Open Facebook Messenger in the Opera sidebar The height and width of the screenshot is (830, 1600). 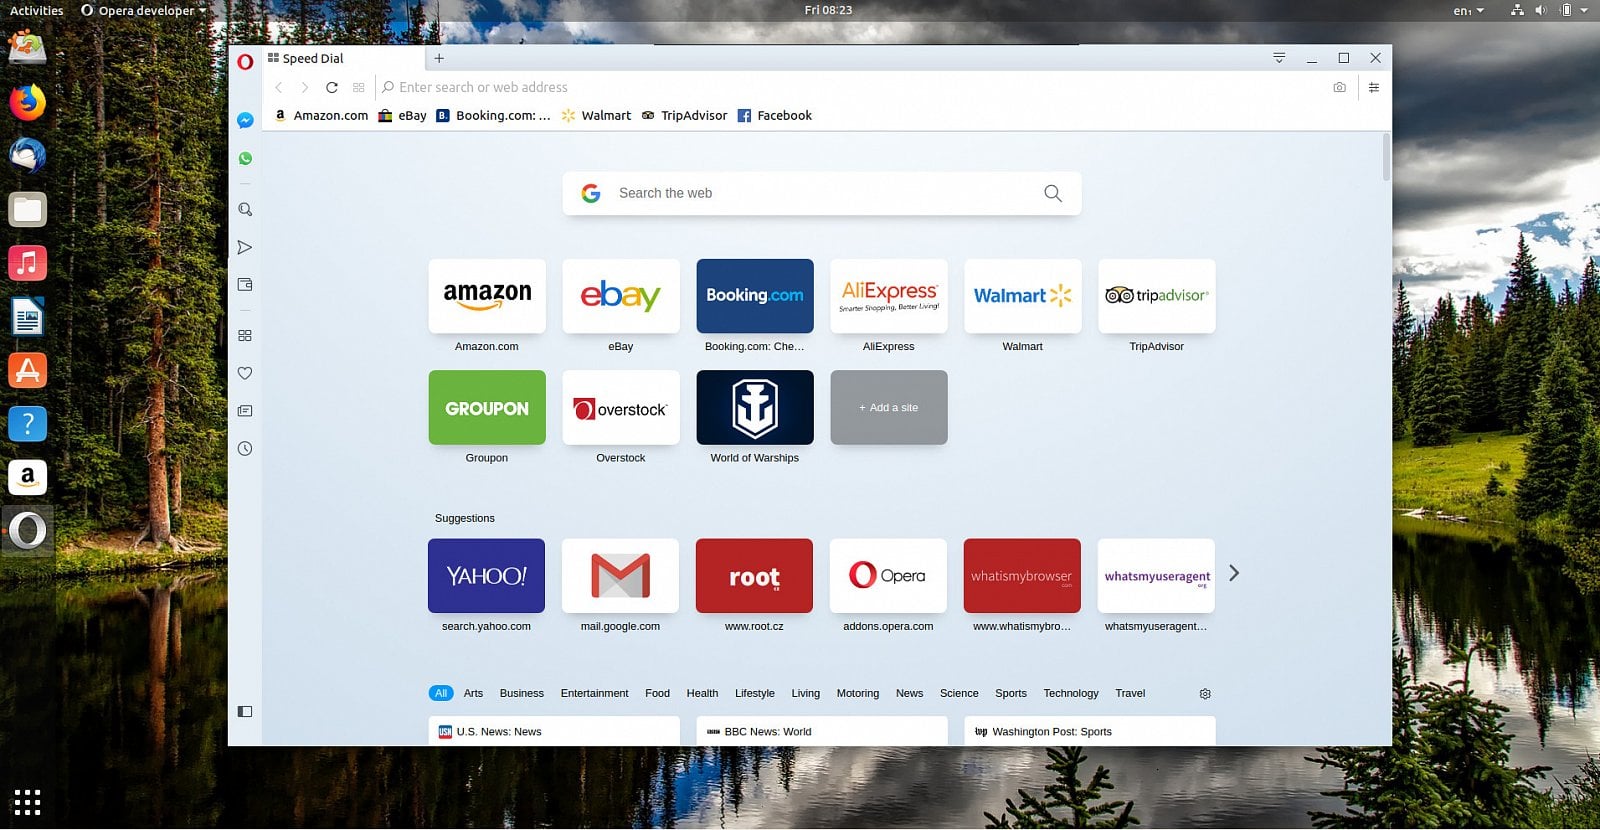245,120
